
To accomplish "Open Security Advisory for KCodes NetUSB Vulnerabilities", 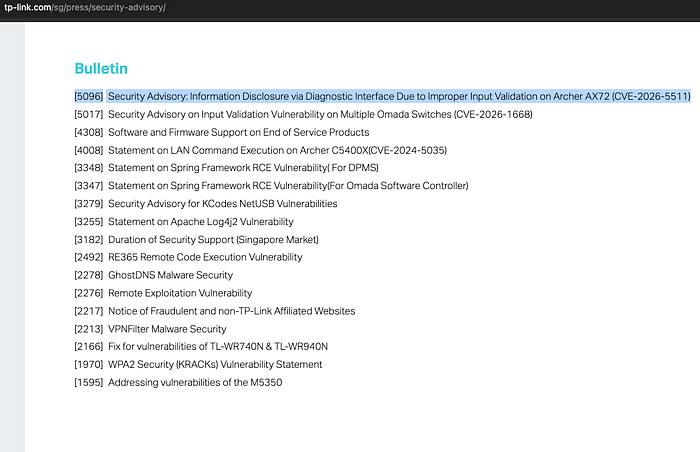I will [222, 204].
